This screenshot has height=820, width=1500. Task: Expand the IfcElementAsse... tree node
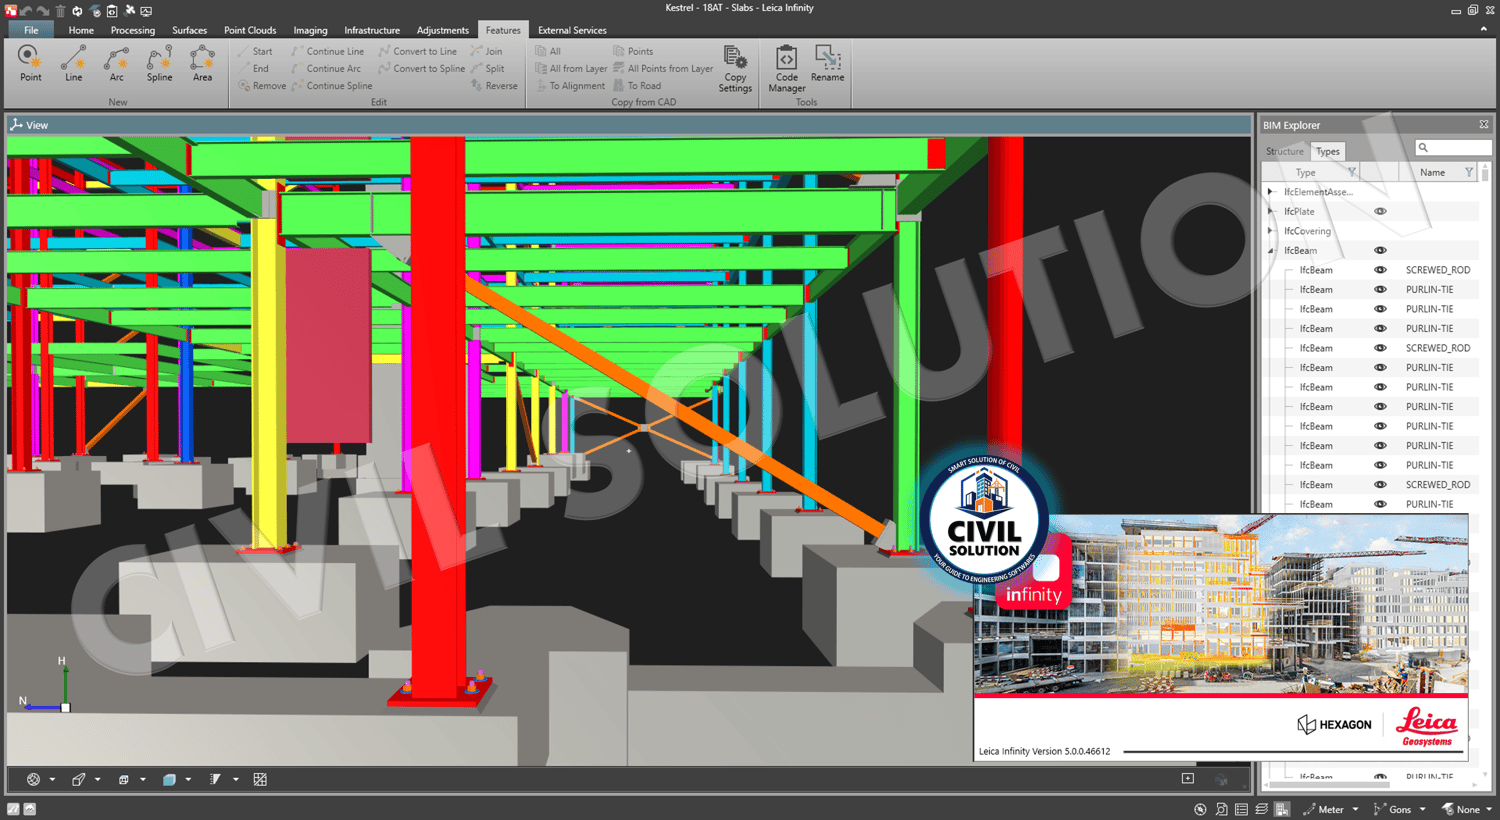1271,192
